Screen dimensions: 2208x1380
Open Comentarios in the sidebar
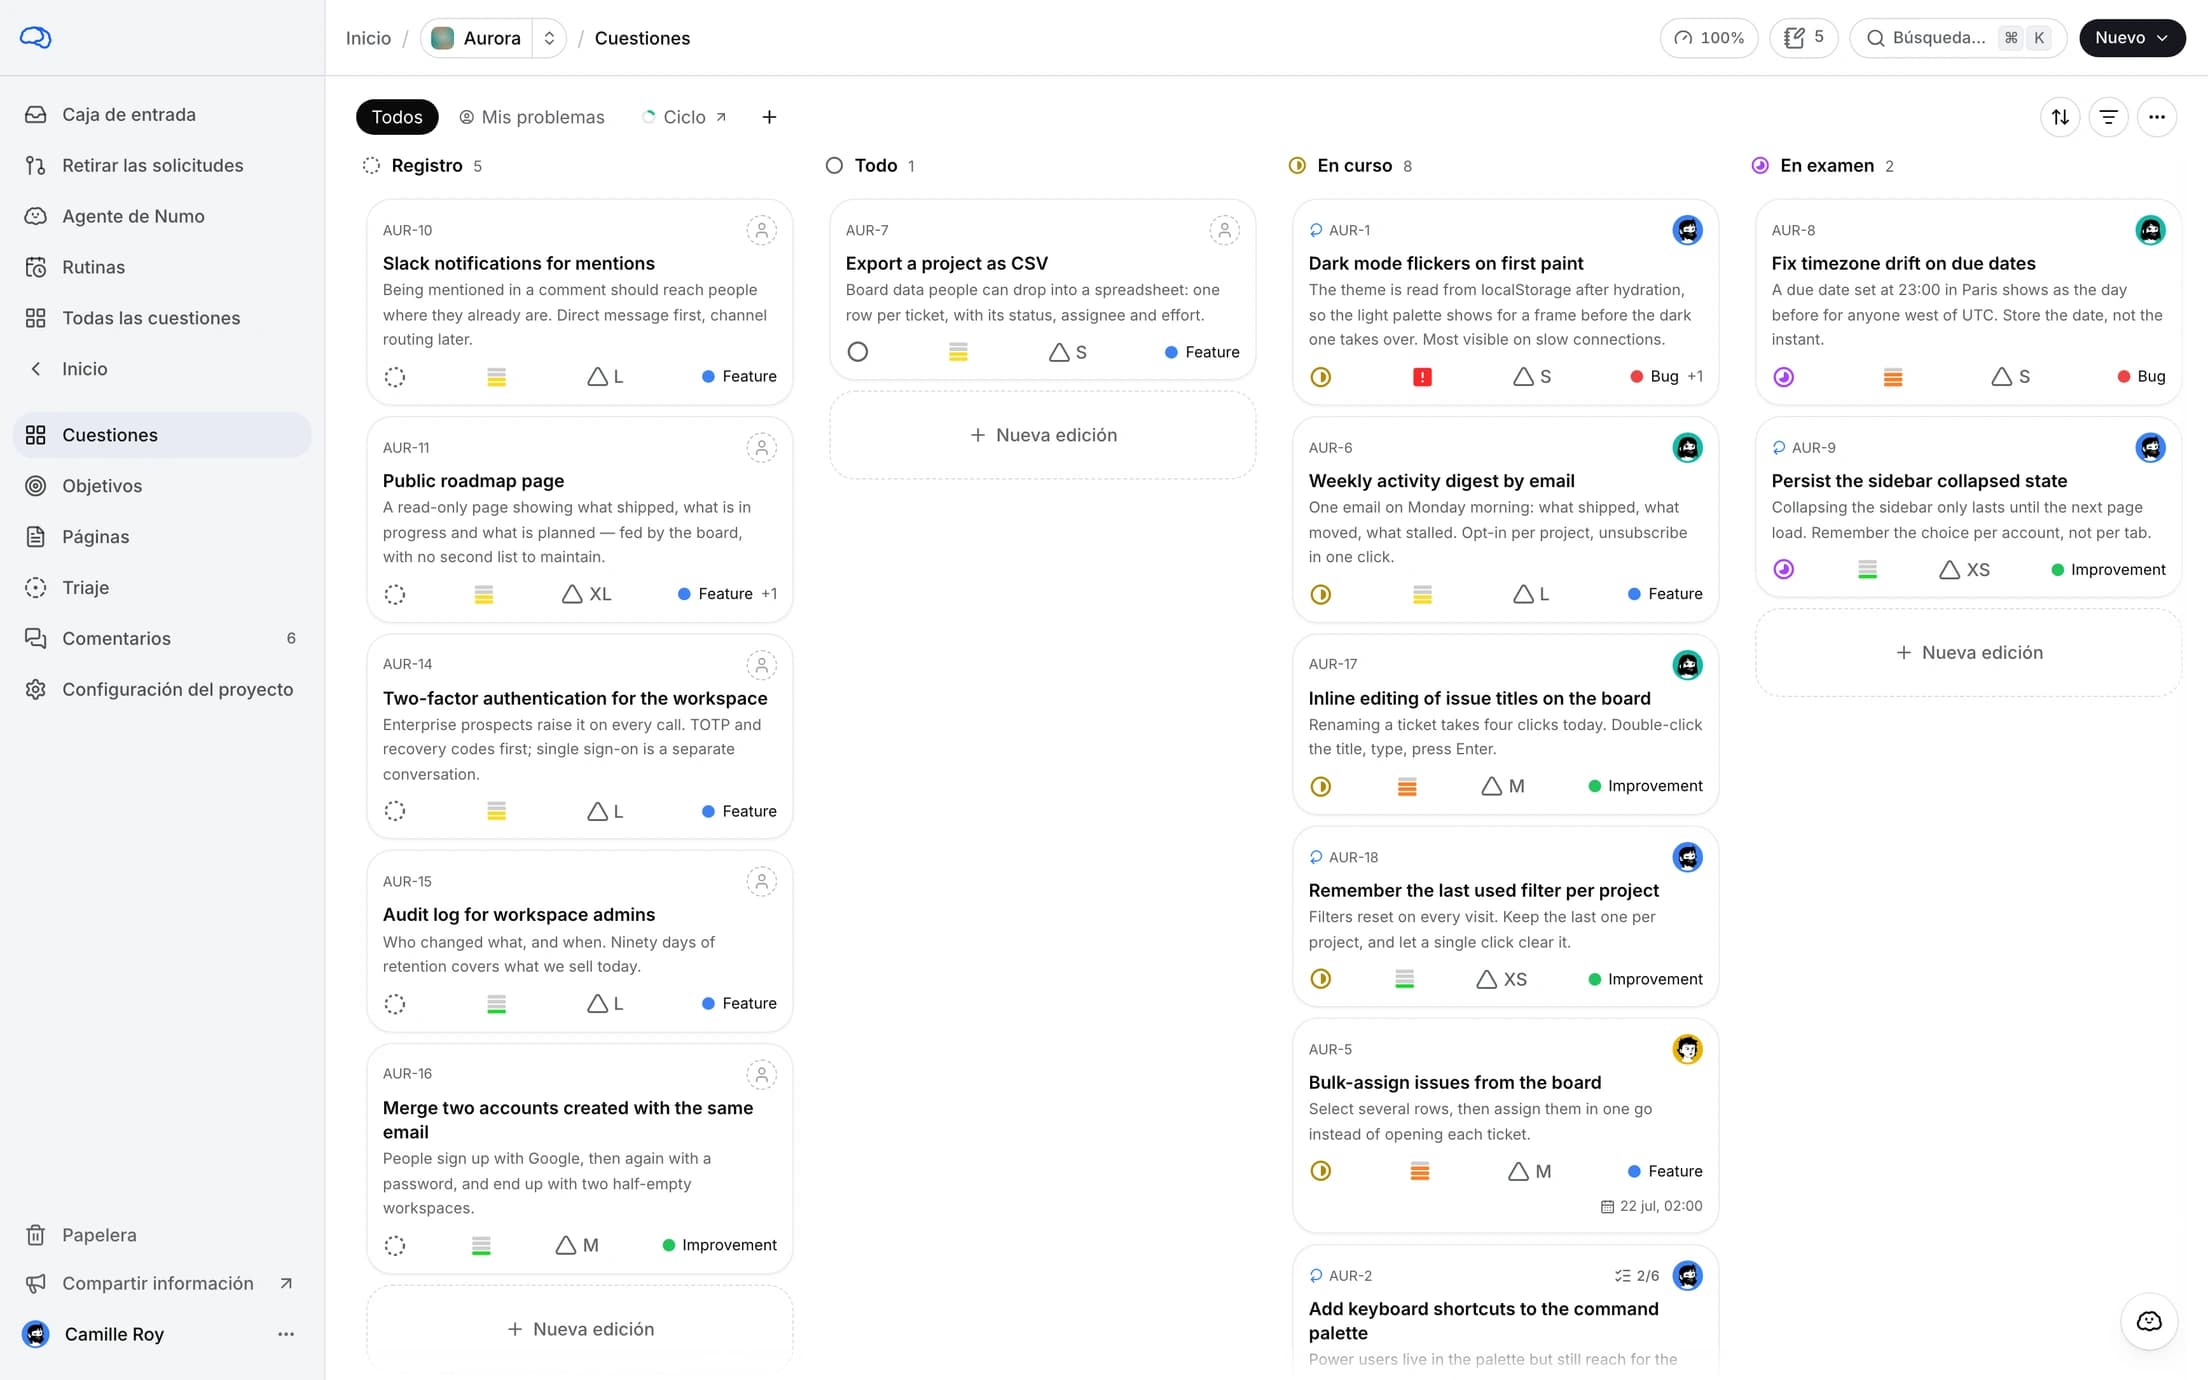tap(162, 639)
